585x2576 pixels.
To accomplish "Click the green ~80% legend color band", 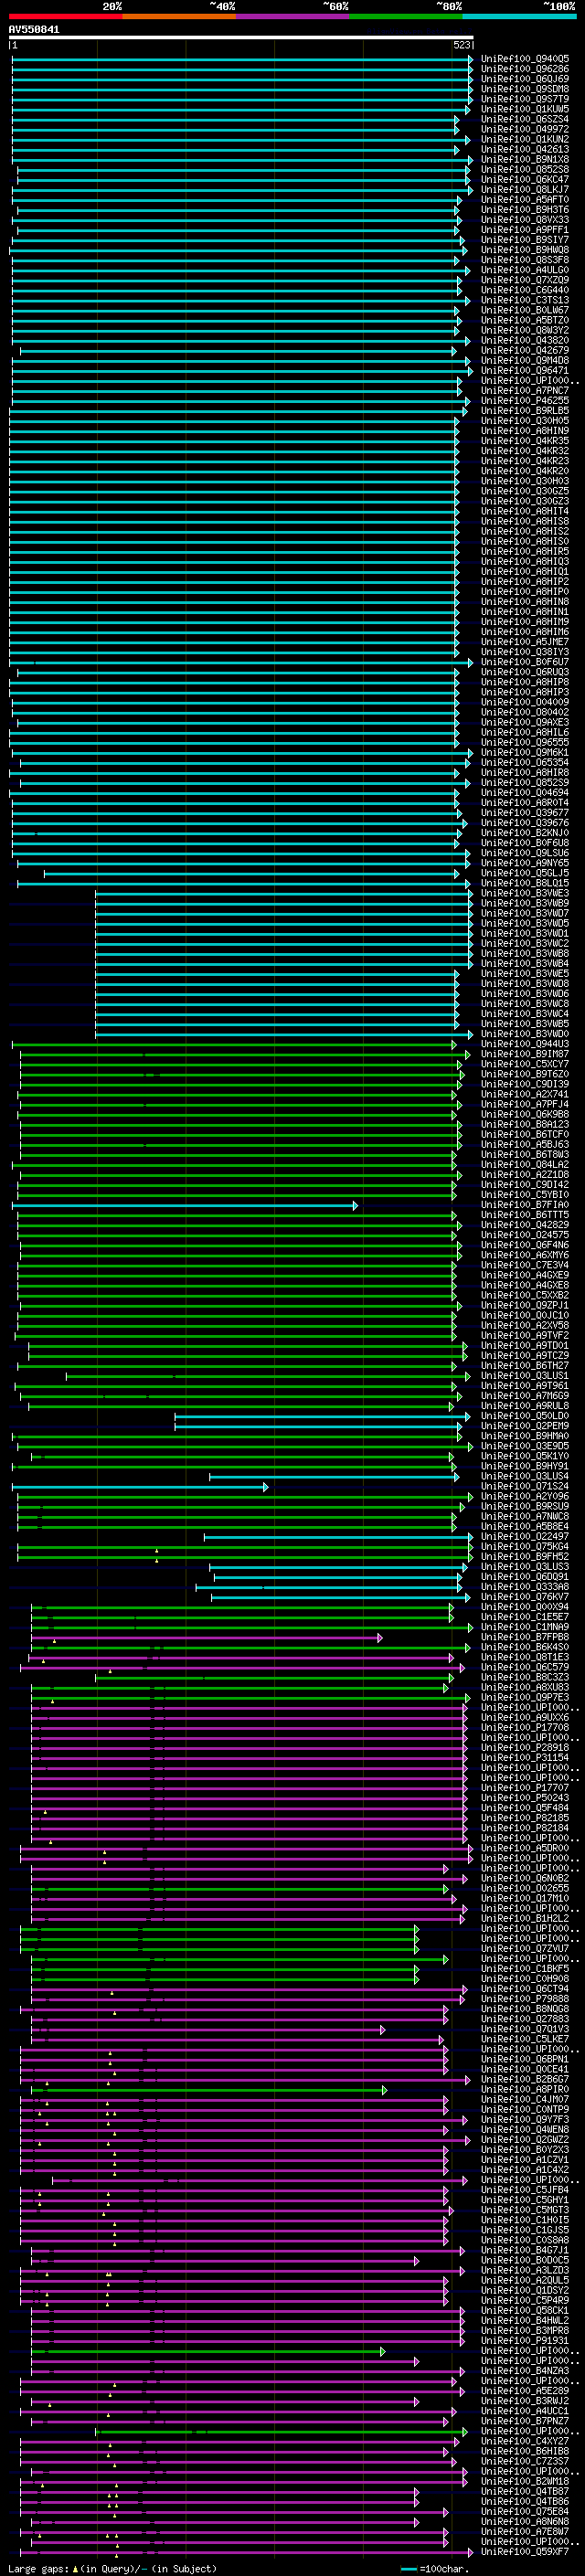I will click(x=406, y=16).
